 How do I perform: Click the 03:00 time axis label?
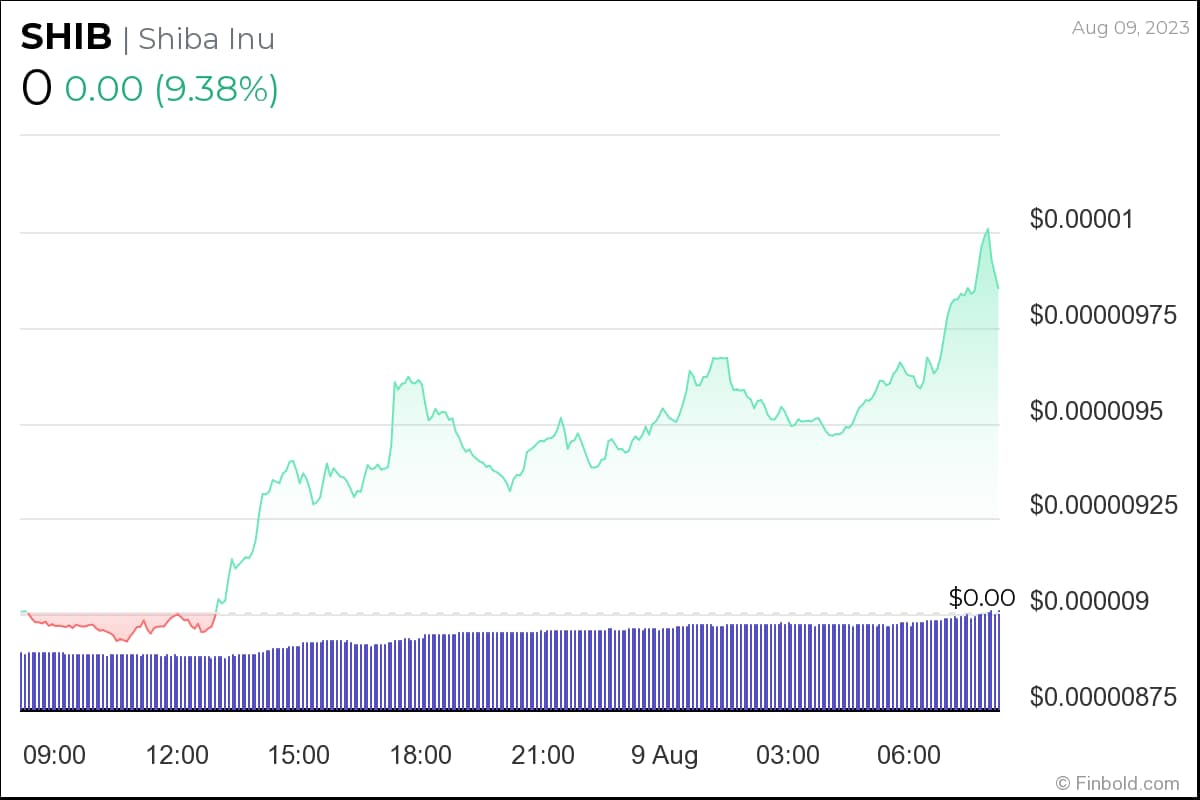pyautogui.click(x=788, y=754)
